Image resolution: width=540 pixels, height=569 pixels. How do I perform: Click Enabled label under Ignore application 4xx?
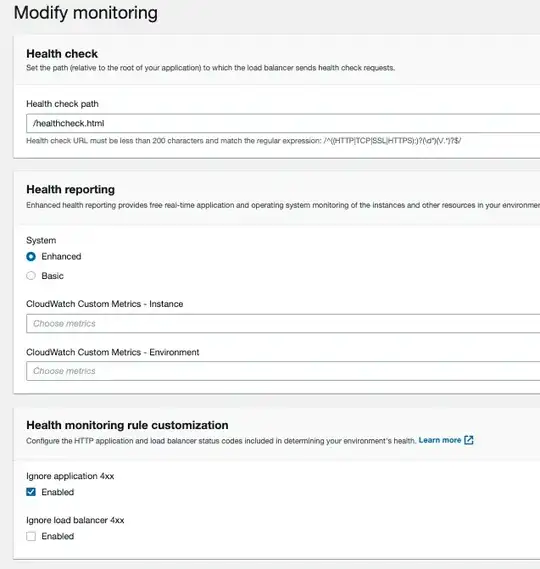click(58, 492)
